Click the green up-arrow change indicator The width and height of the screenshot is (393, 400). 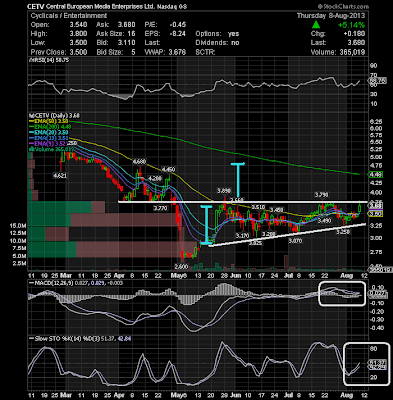316,25
